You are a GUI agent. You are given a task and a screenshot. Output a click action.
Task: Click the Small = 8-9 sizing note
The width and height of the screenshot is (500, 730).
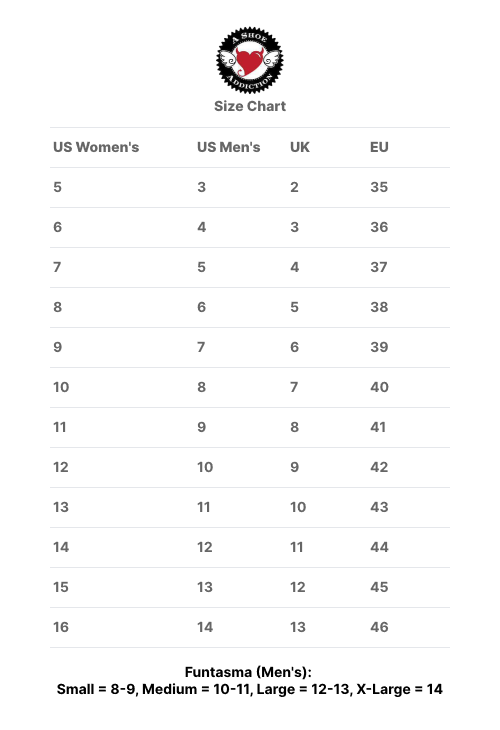97,689
